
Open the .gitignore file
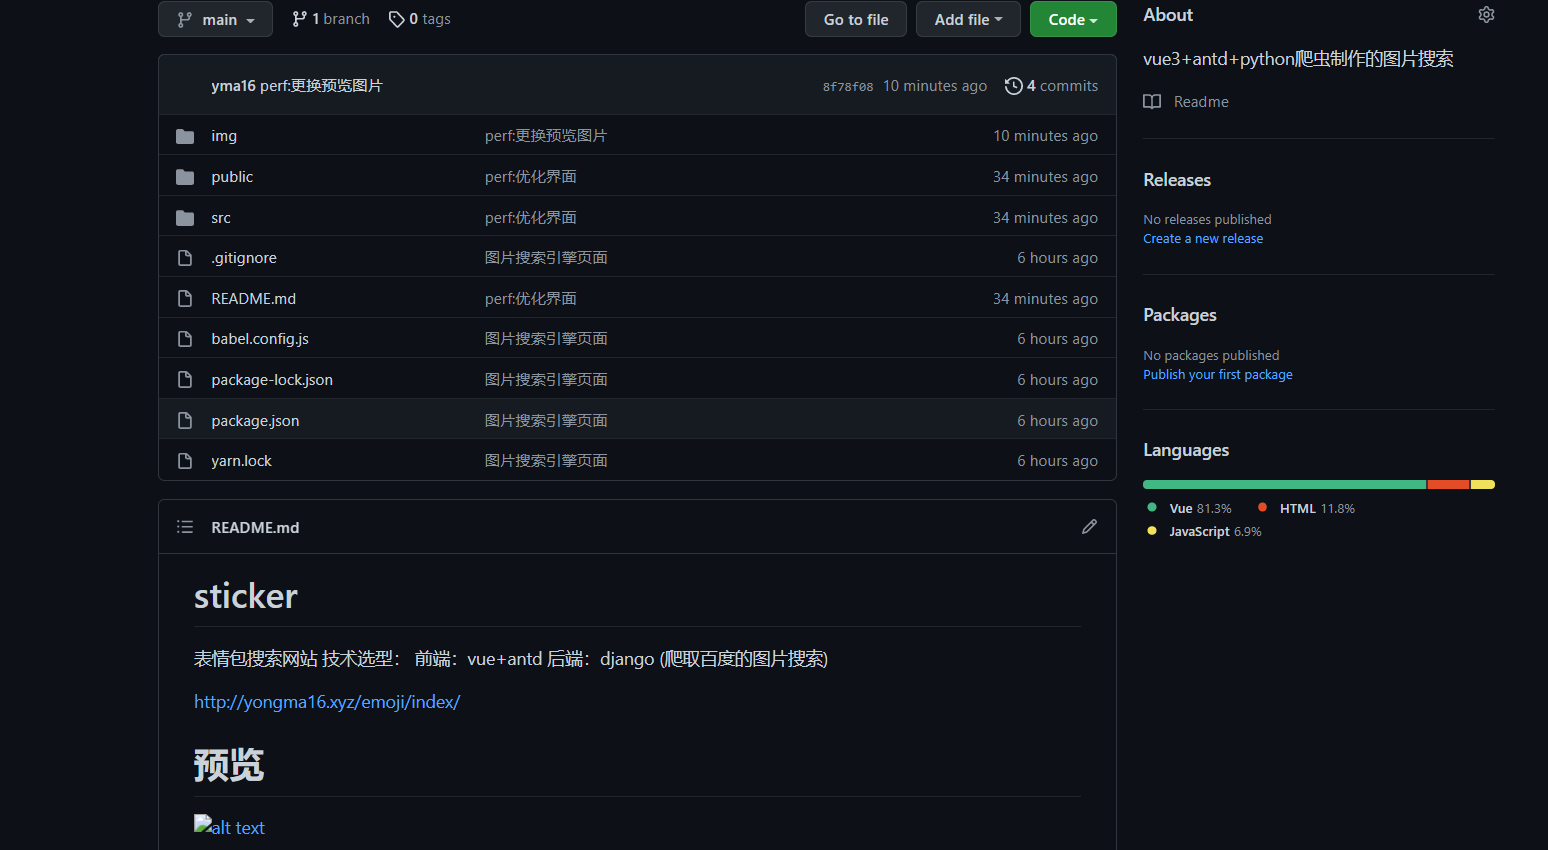point(244,258)
